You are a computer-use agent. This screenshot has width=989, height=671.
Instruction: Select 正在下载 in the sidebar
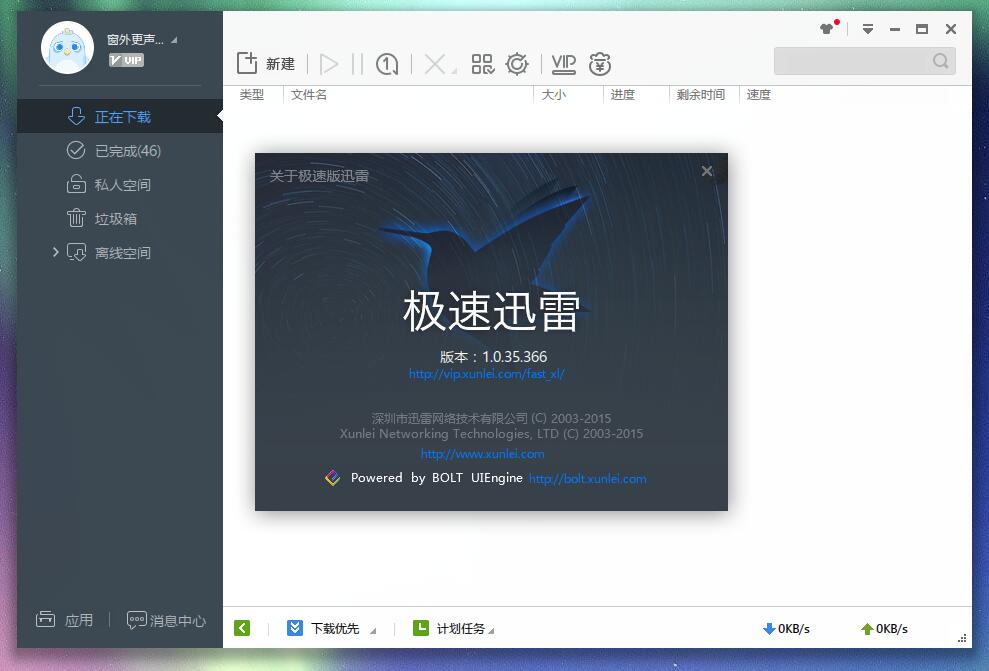120,116
